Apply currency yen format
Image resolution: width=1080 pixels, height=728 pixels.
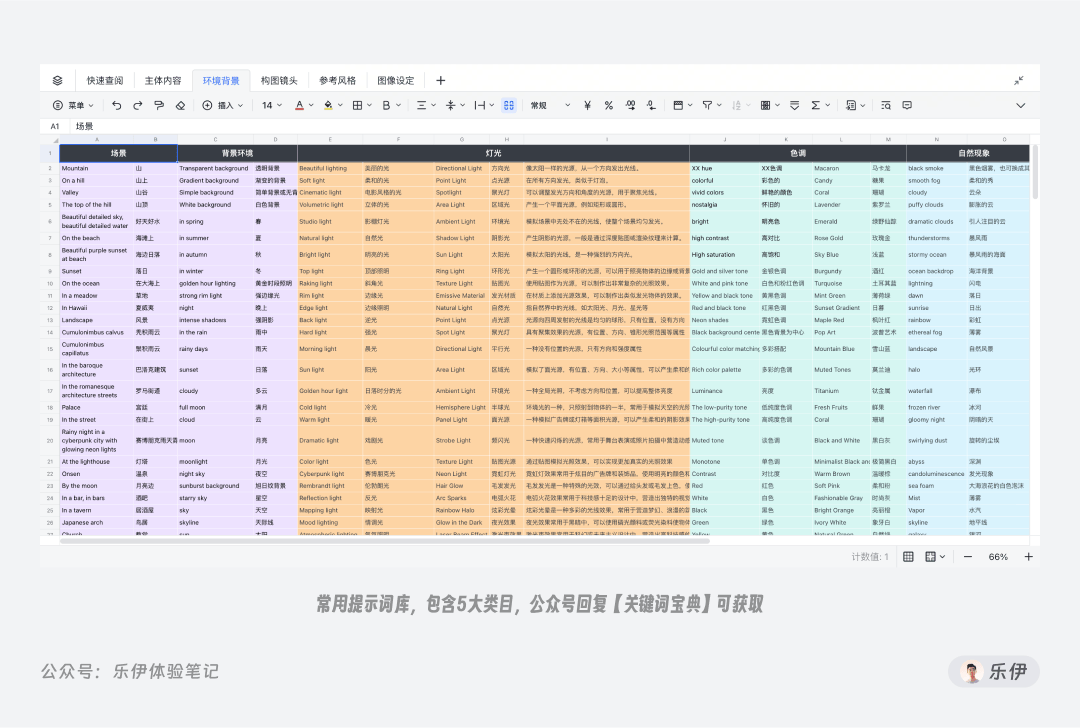click(x=588, y=105)
